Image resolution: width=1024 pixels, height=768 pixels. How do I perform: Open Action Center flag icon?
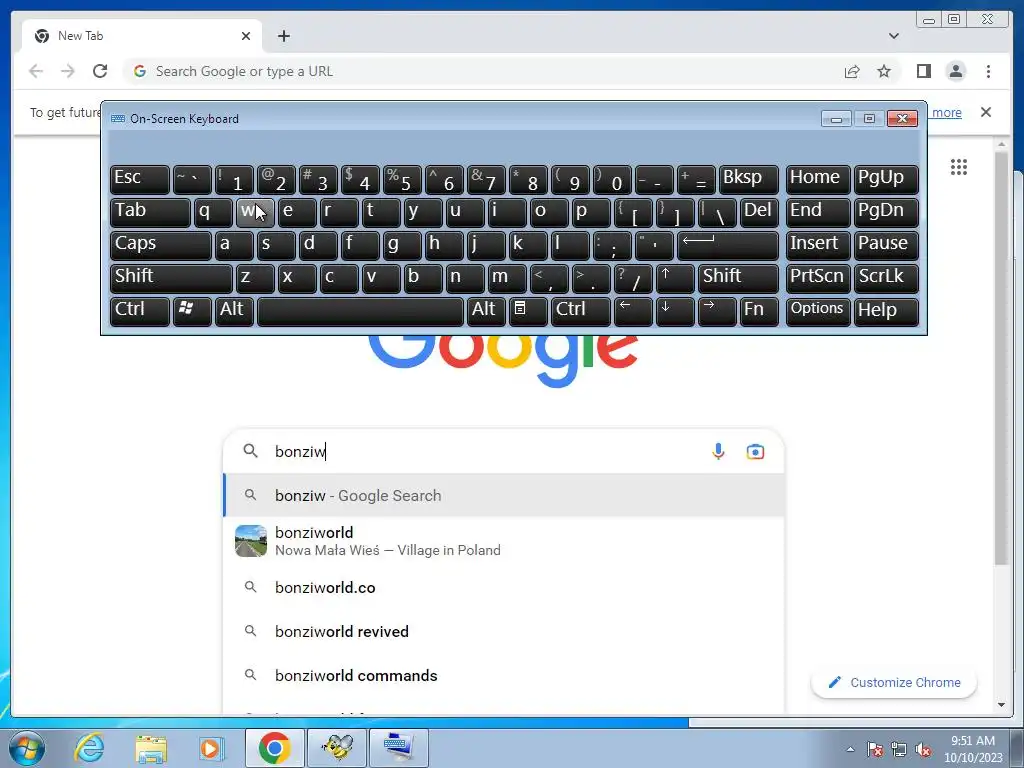(x=874, y=749)
